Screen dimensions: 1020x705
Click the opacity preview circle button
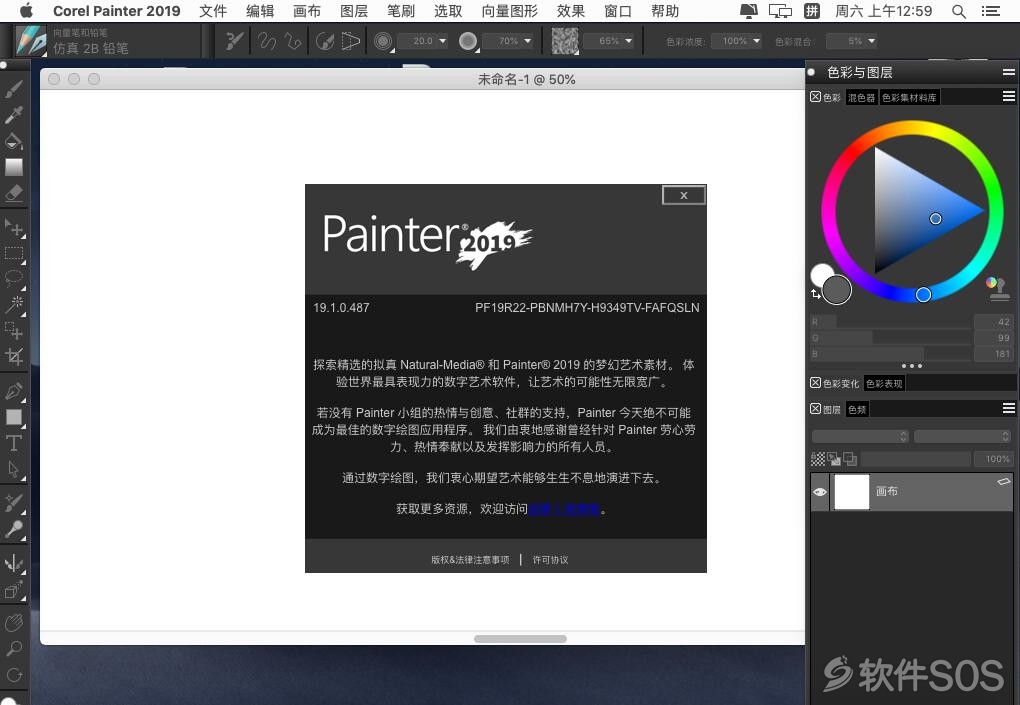468,41
